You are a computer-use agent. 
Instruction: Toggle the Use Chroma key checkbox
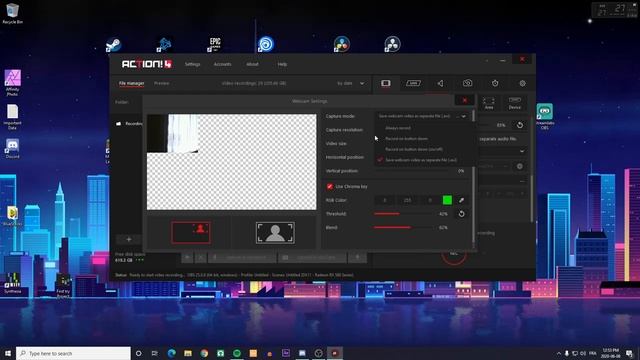click(x=329, y=187)
